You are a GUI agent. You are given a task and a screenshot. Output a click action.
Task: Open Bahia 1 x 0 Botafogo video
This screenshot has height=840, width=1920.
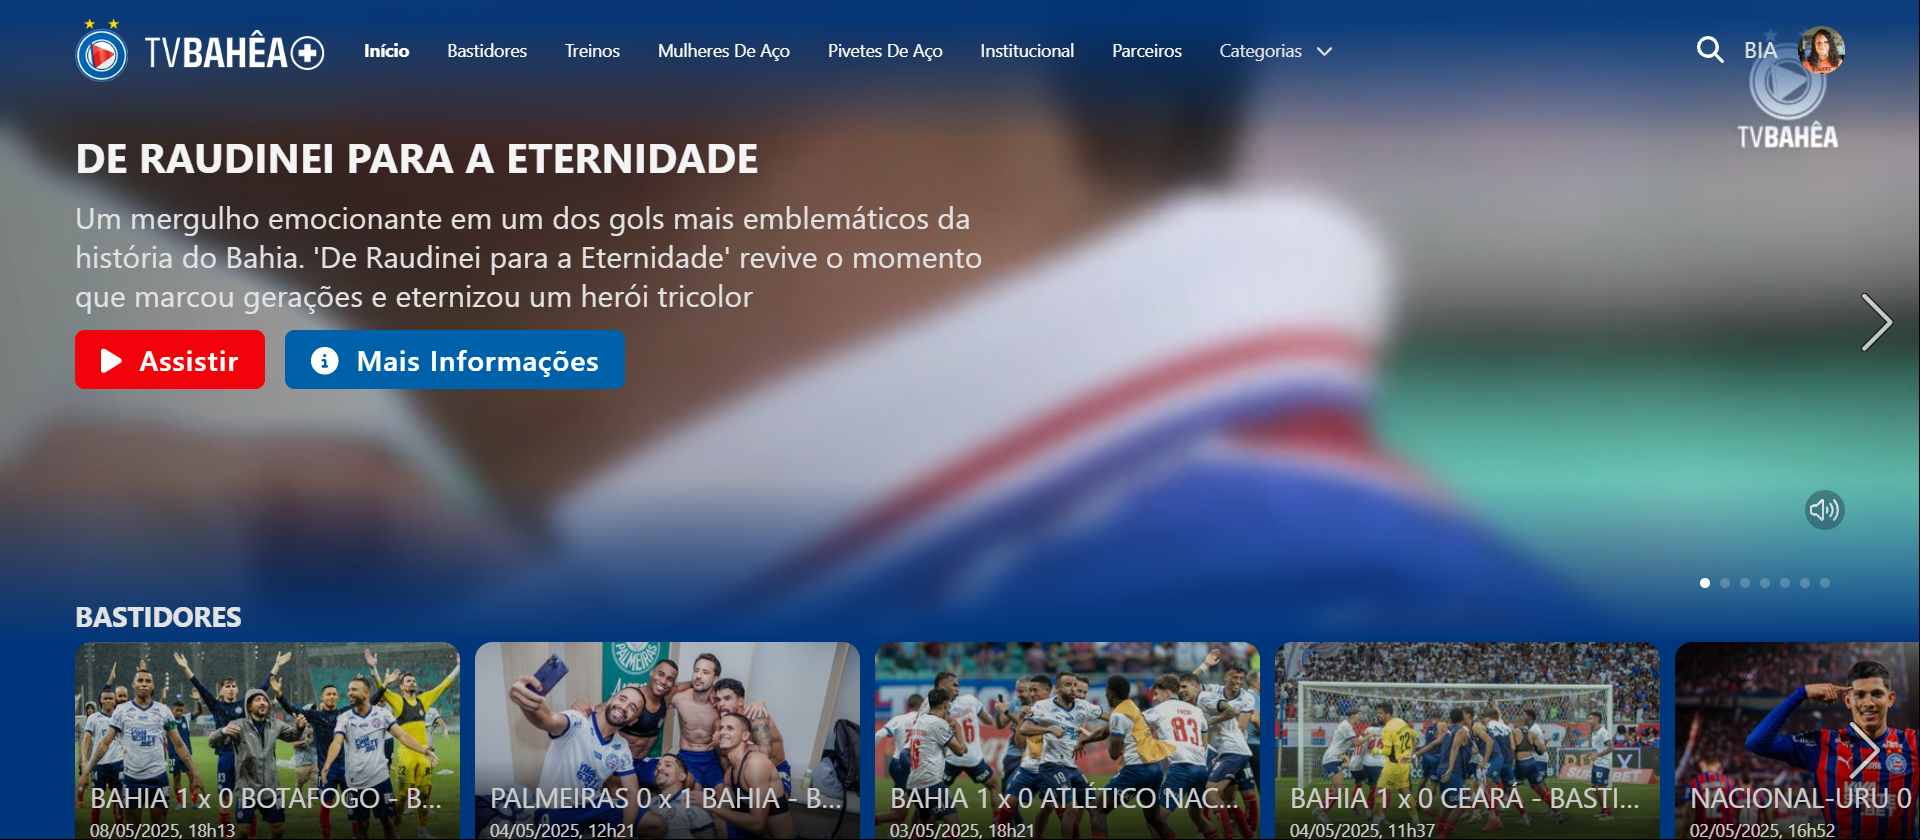click(267, 740)
